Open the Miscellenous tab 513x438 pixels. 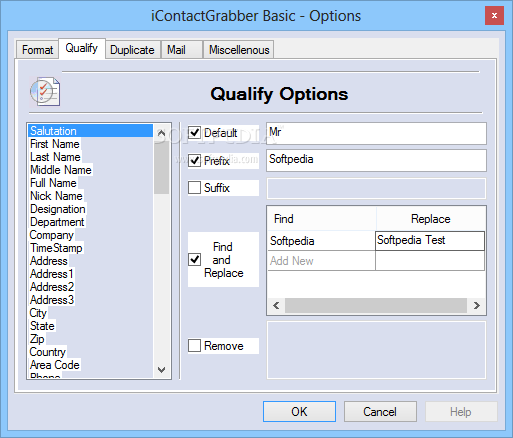[x=239, y=50]
